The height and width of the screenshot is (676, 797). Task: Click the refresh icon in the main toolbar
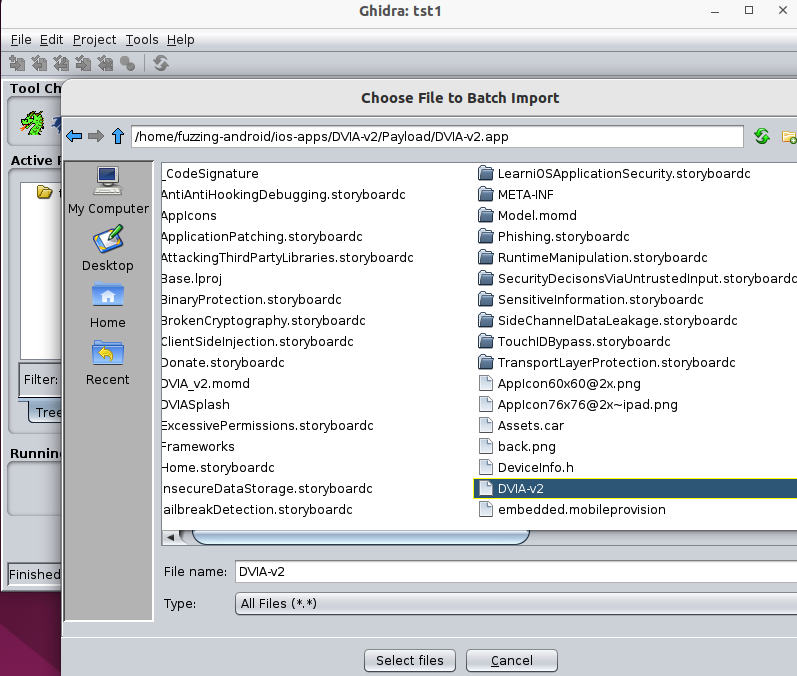(161, 63)
